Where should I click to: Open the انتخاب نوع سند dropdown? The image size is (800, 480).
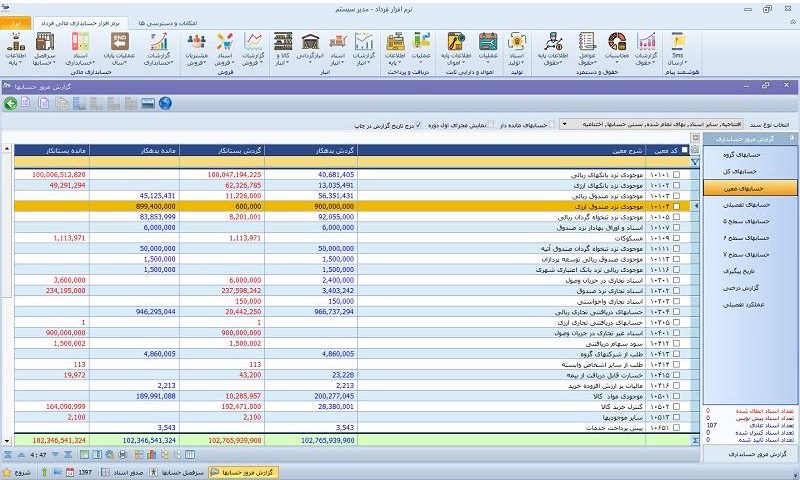562,125
